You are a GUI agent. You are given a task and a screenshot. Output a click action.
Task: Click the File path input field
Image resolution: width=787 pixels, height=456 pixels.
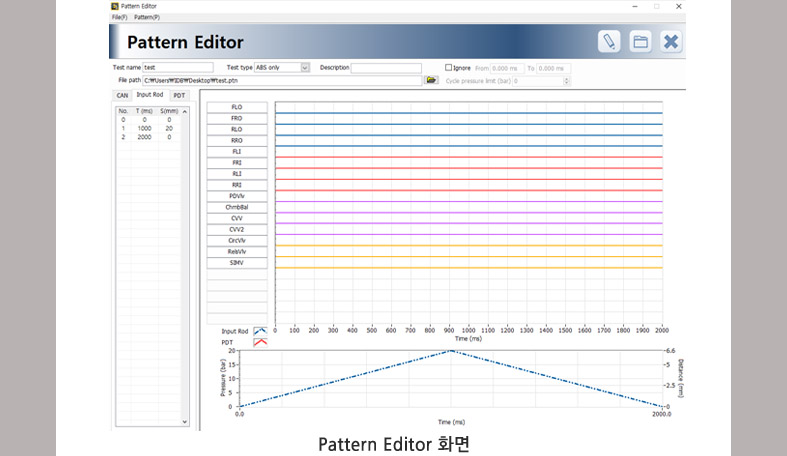click(282, 80)
